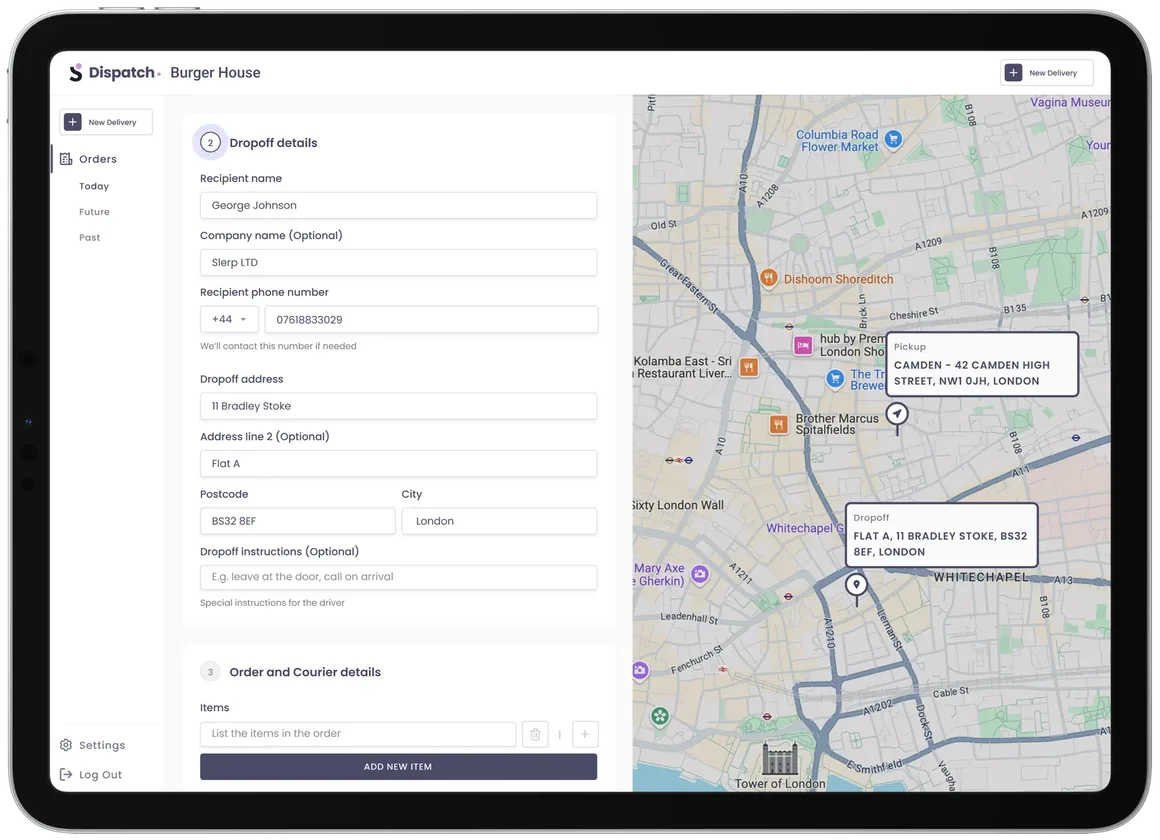Click Address line 2 field Flat A

point(398,464)
